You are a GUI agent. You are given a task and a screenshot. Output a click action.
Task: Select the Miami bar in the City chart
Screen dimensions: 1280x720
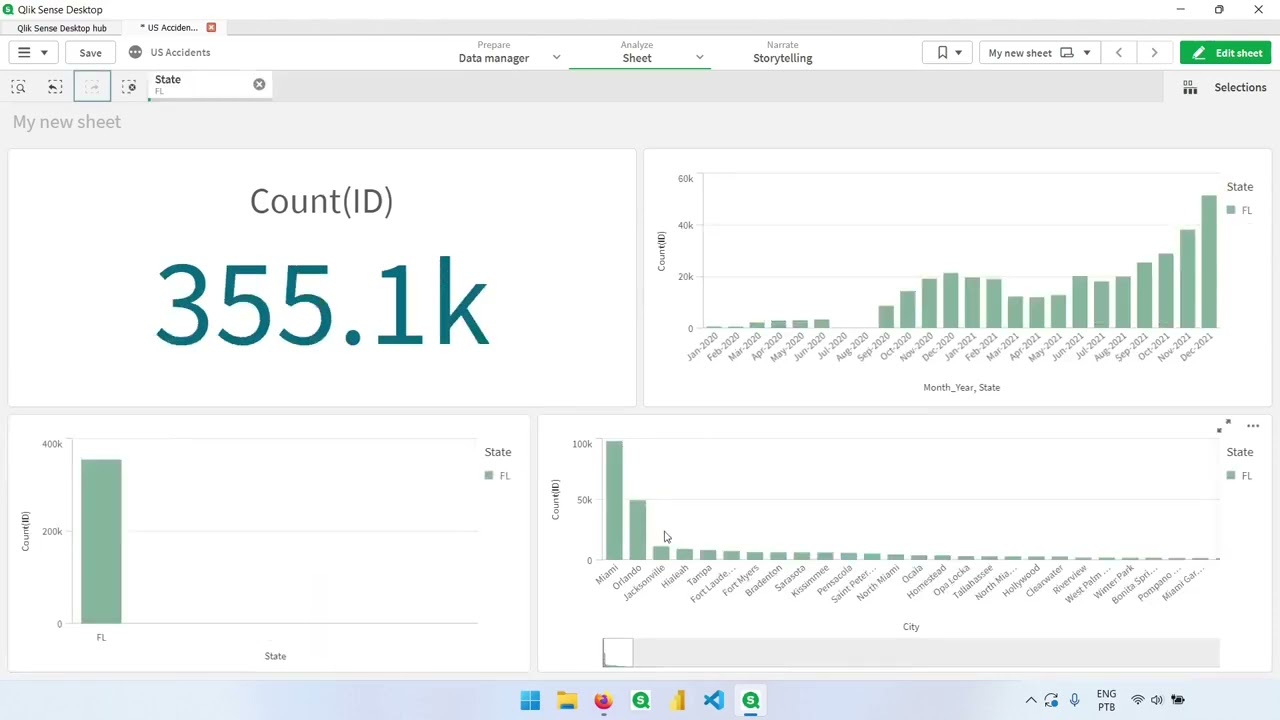[x=614, y=500]
